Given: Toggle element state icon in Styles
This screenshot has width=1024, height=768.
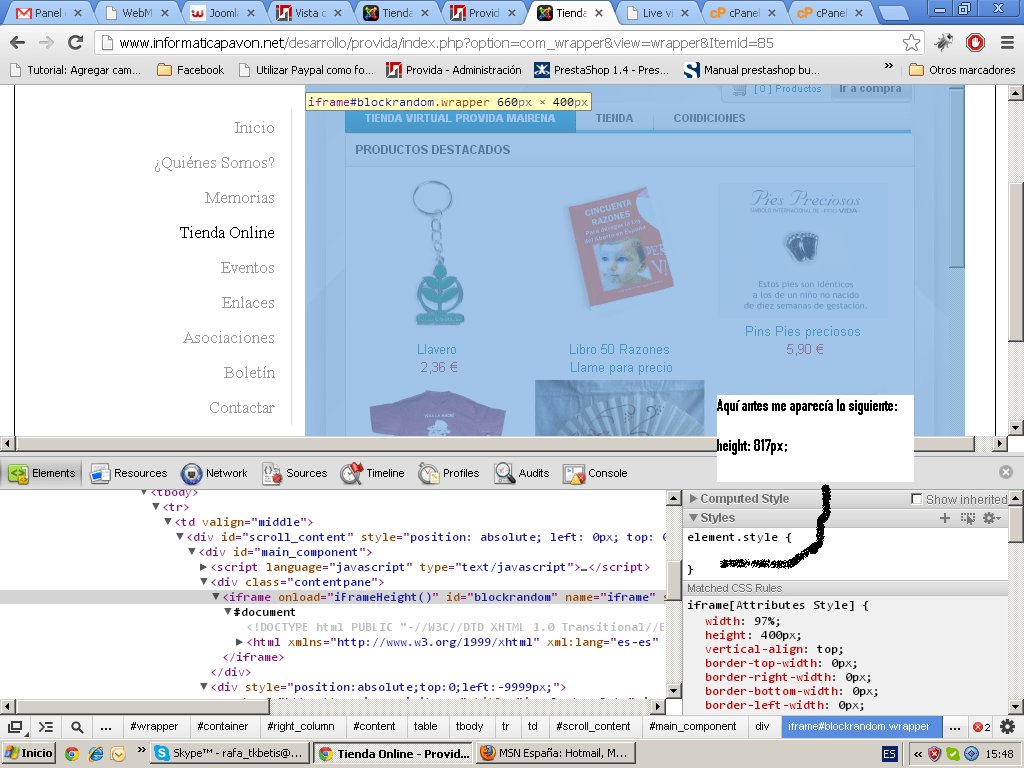Looking at the screenshot, I should [x=967, y=518].
